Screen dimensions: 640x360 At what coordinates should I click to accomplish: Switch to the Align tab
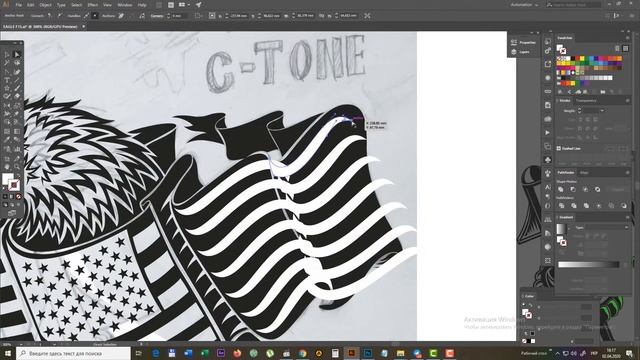[584, 173]
